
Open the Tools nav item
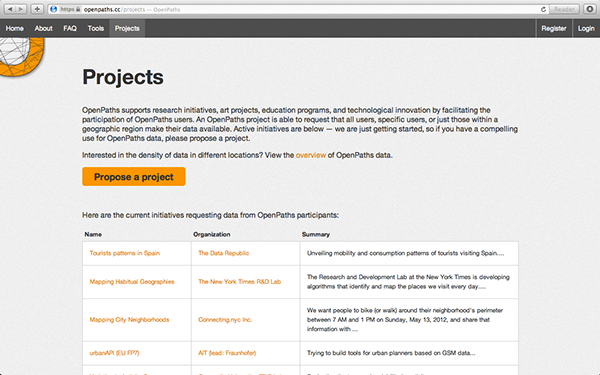click(96, 28)
